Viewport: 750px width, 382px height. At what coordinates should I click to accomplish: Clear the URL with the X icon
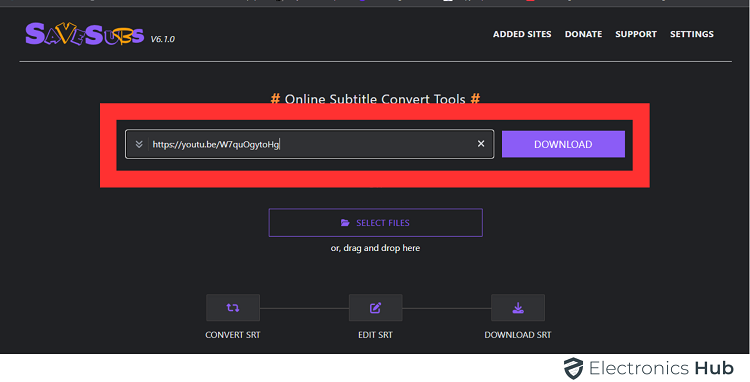click(481, 143)
